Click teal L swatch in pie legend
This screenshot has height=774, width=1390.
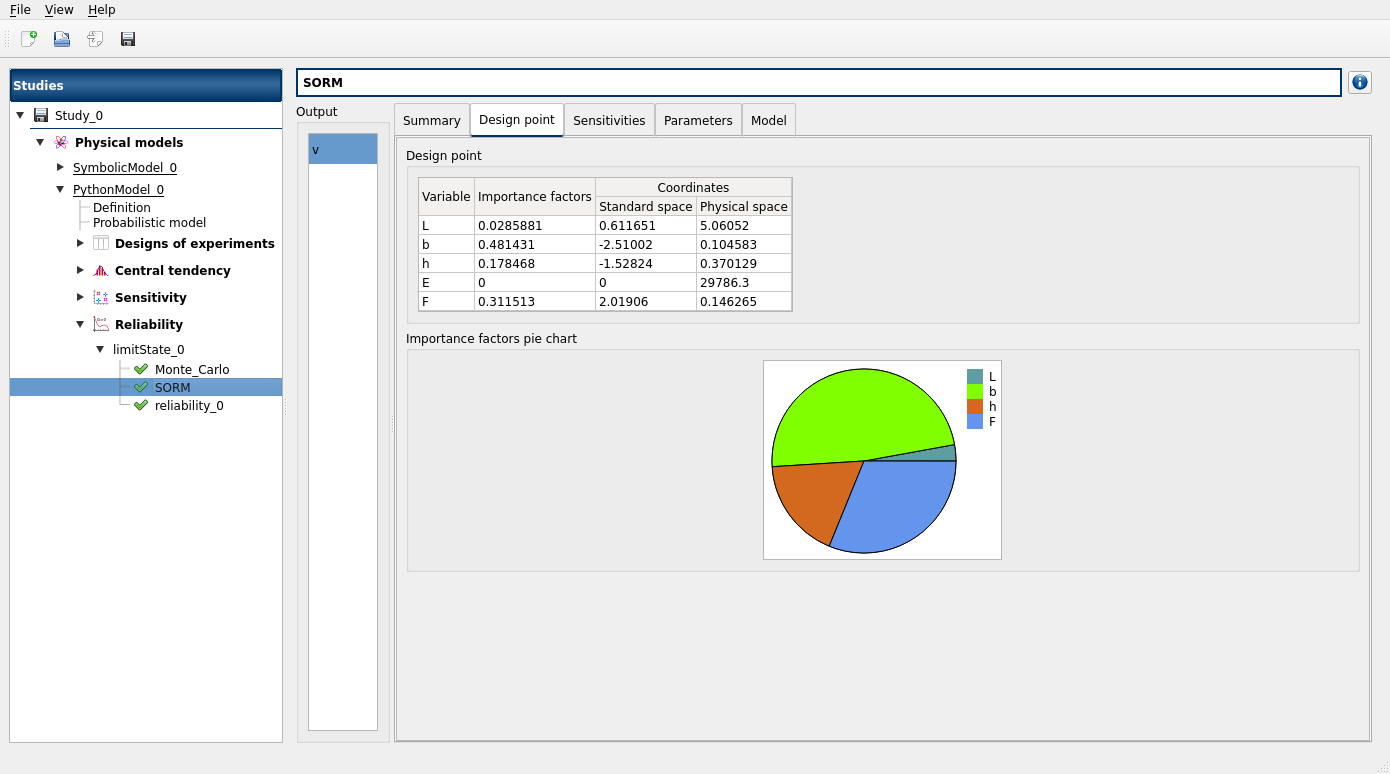pyautogui.click(x=975, y=377)
